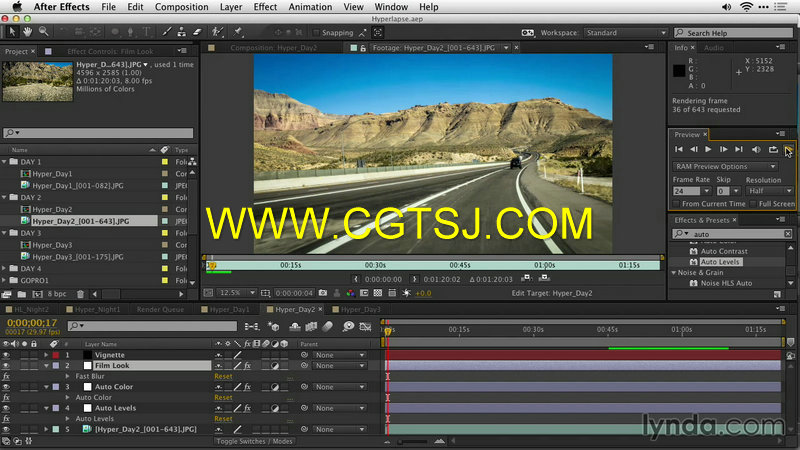Click the footage thumbnail in Project panel
Screen dimensions: 800x450
(38, 82)
